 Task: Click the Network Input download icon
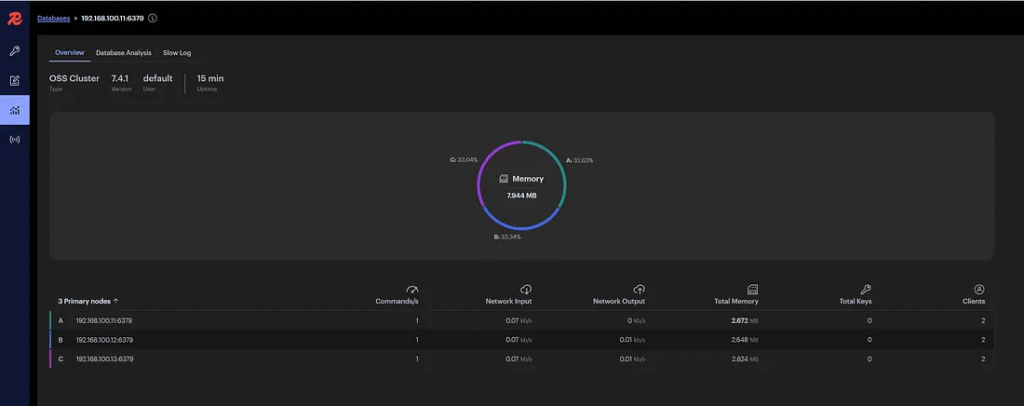click(526, 289)
